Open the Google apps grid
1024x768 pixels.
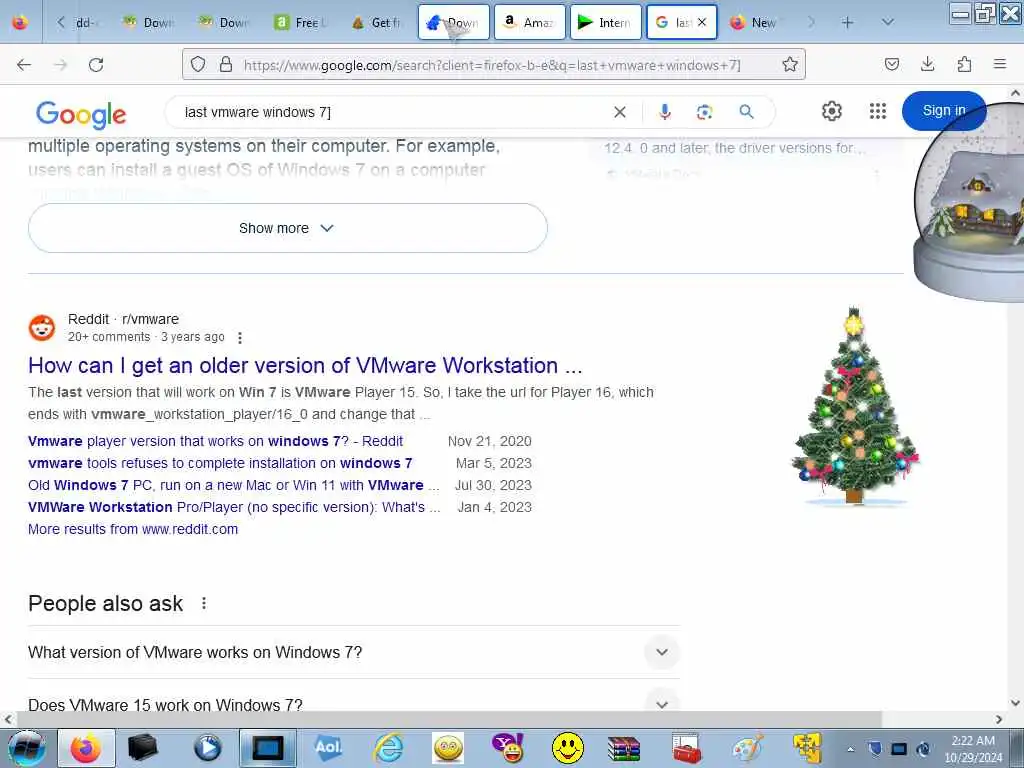click(878, 111)
